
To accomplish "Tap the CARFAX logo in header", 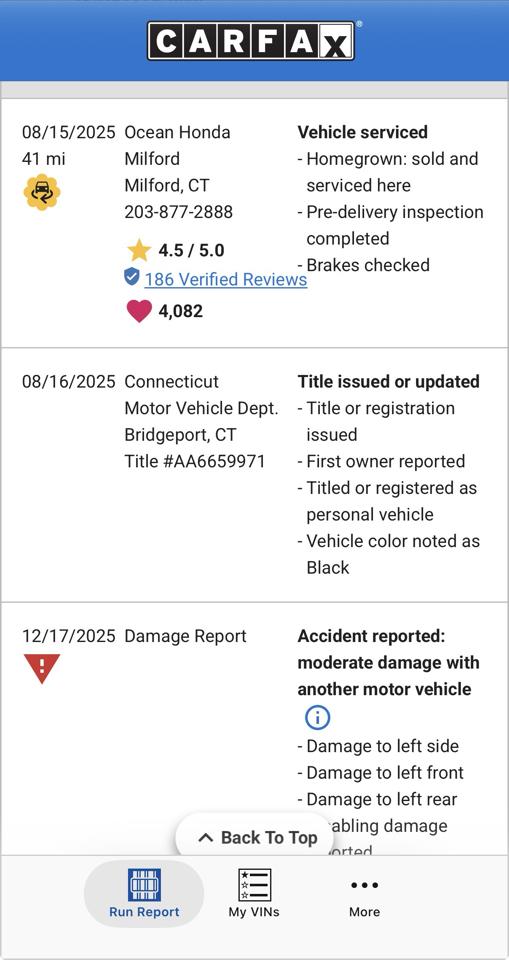I will pyautogui.click(x=252, y=41).
